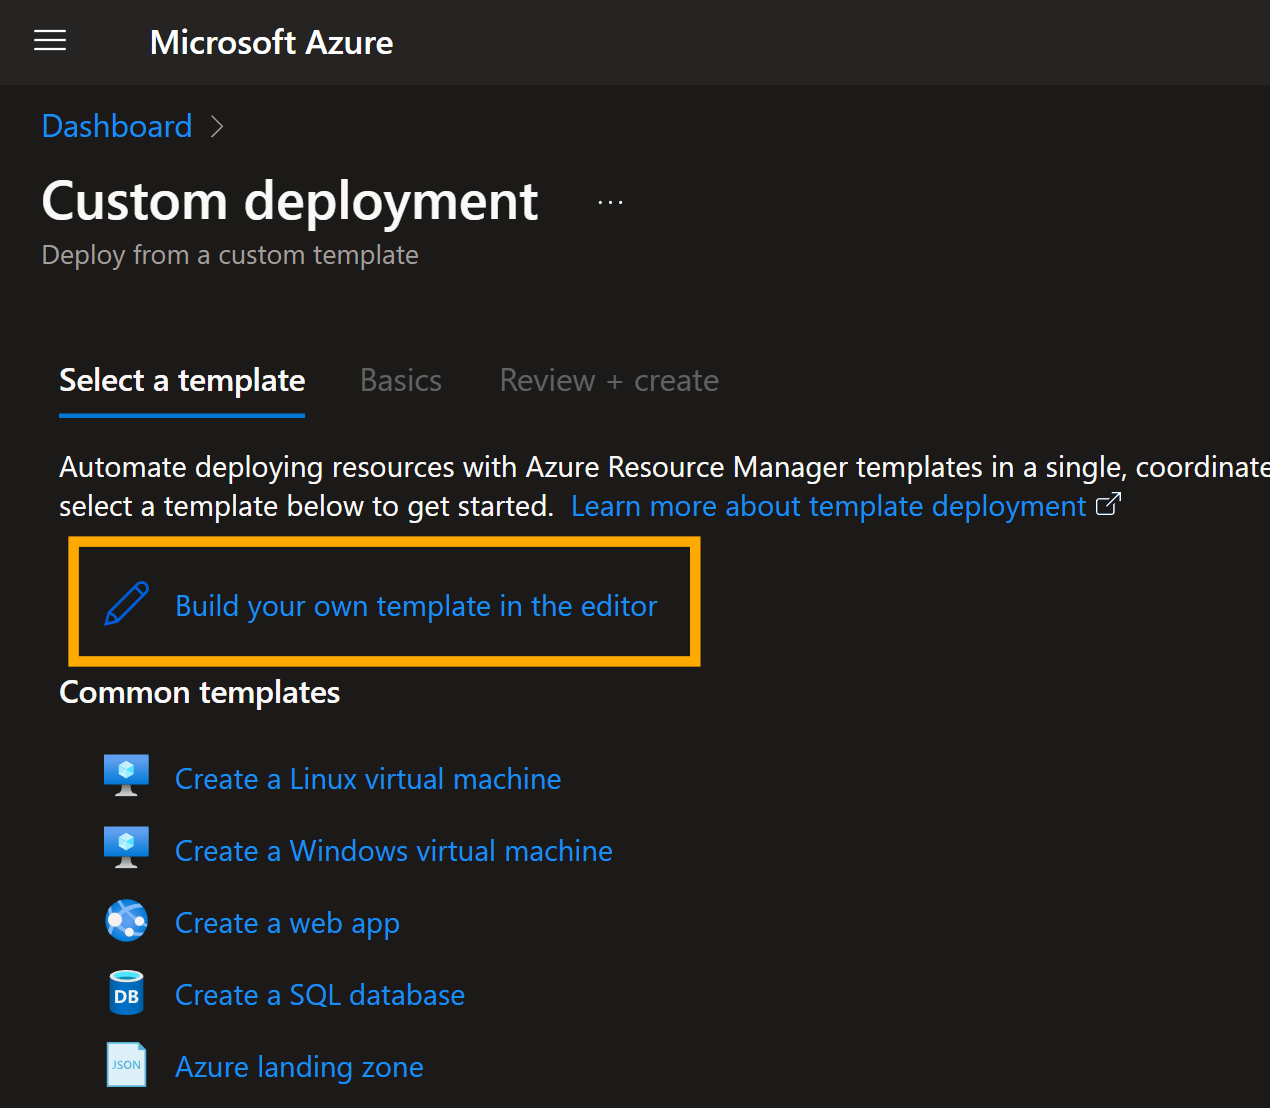Screen dimensions: 1270x1108
Task: Click the external link icon after Learn more
Action: [x=1108, y=505]
